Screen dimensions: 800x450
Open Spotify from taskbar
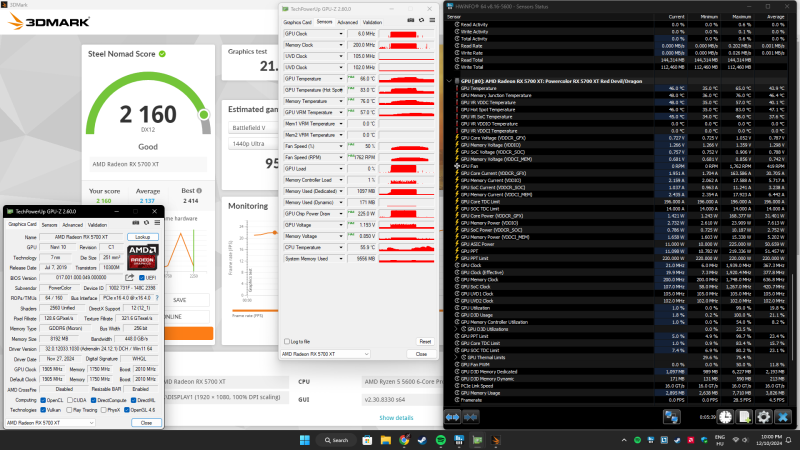(x=440, y=440)
